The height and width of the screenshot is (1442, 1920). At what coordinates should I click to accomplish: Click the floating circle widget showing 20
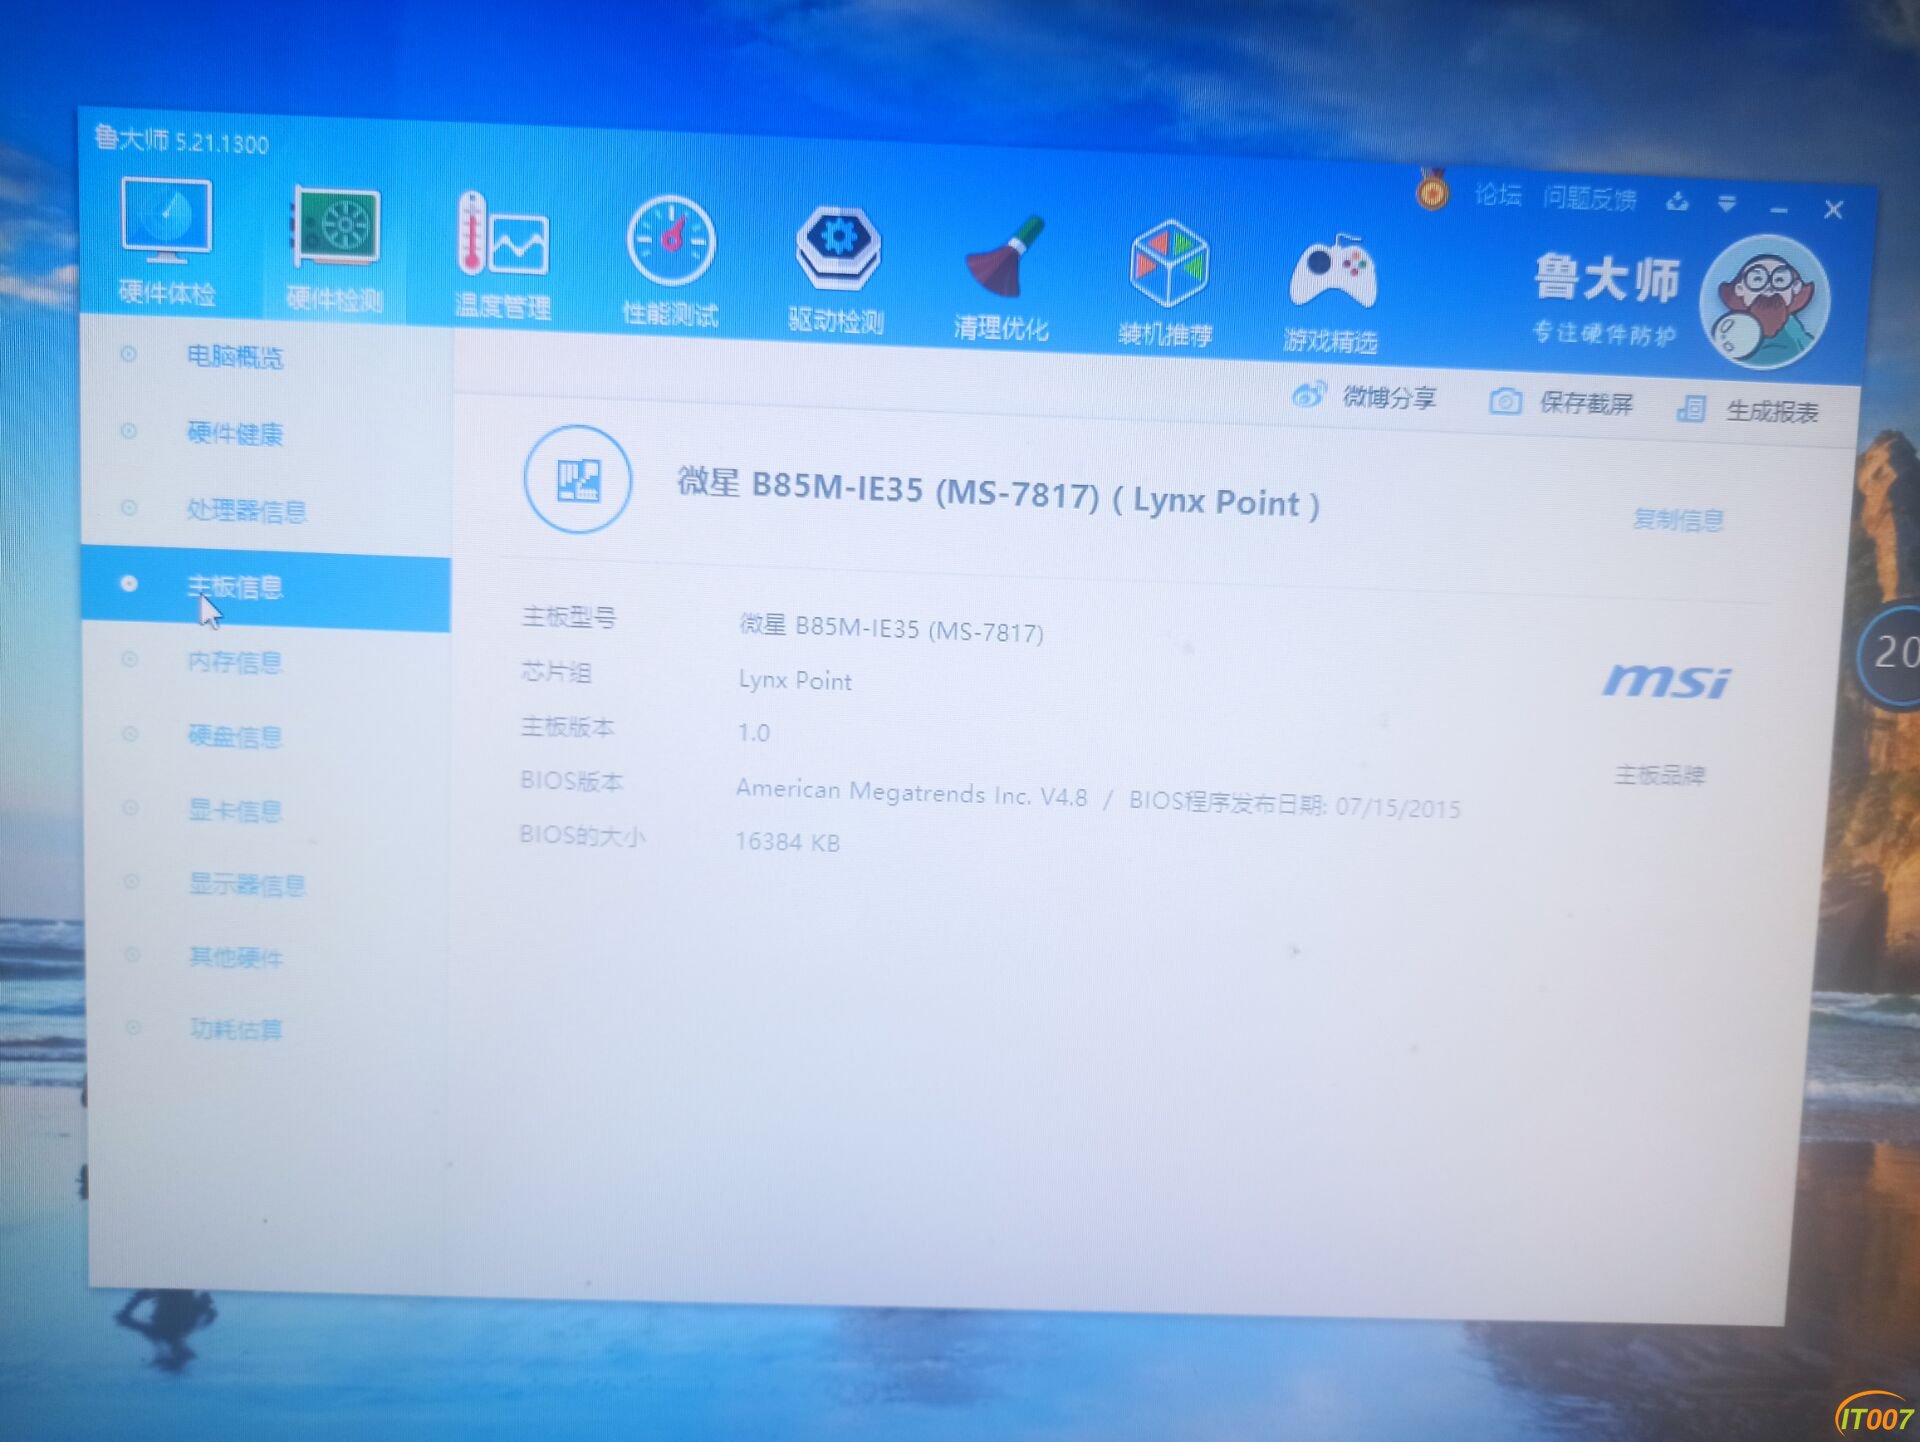(1890, 655)
